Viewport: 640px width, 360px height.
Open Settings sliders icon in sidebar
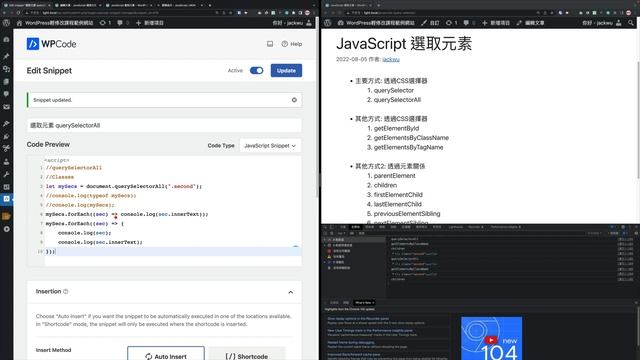6,187
